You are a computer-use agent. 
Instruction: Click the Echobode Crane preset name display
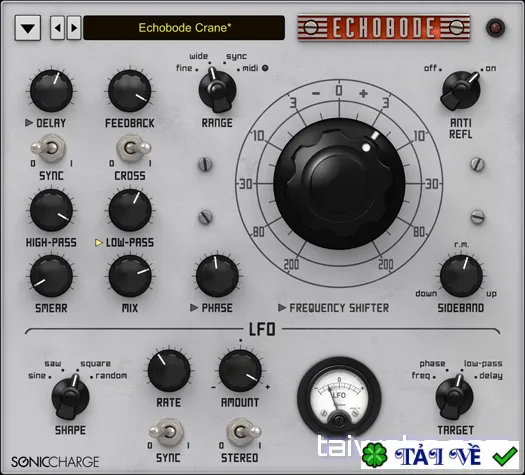tap(184, 28)
